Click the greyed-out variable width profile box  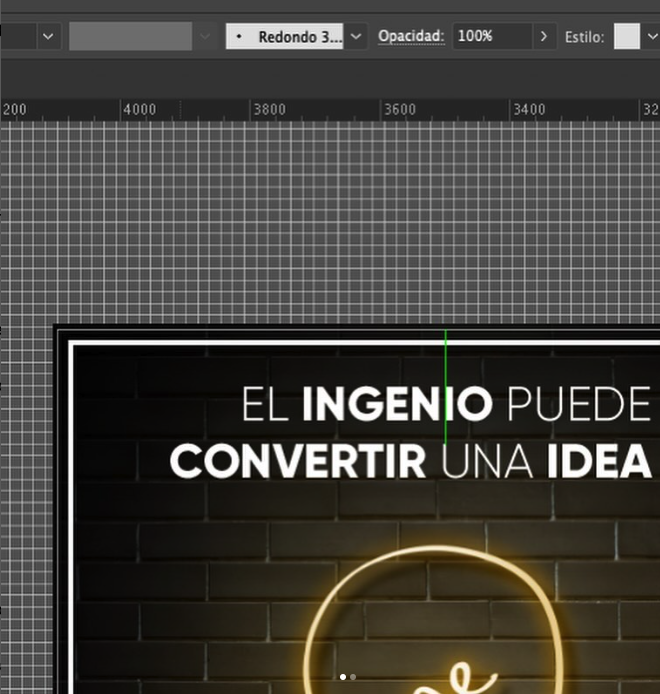(130, 37)
